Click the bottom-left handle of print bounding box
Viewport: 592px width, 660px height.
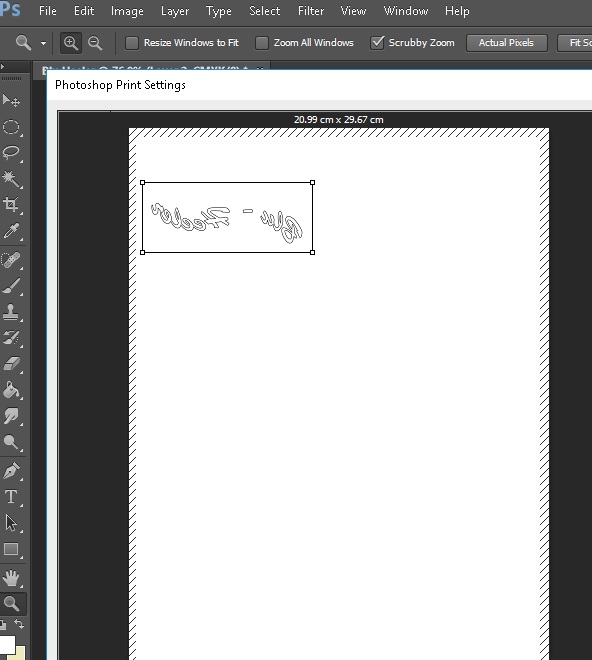[142, 253]
